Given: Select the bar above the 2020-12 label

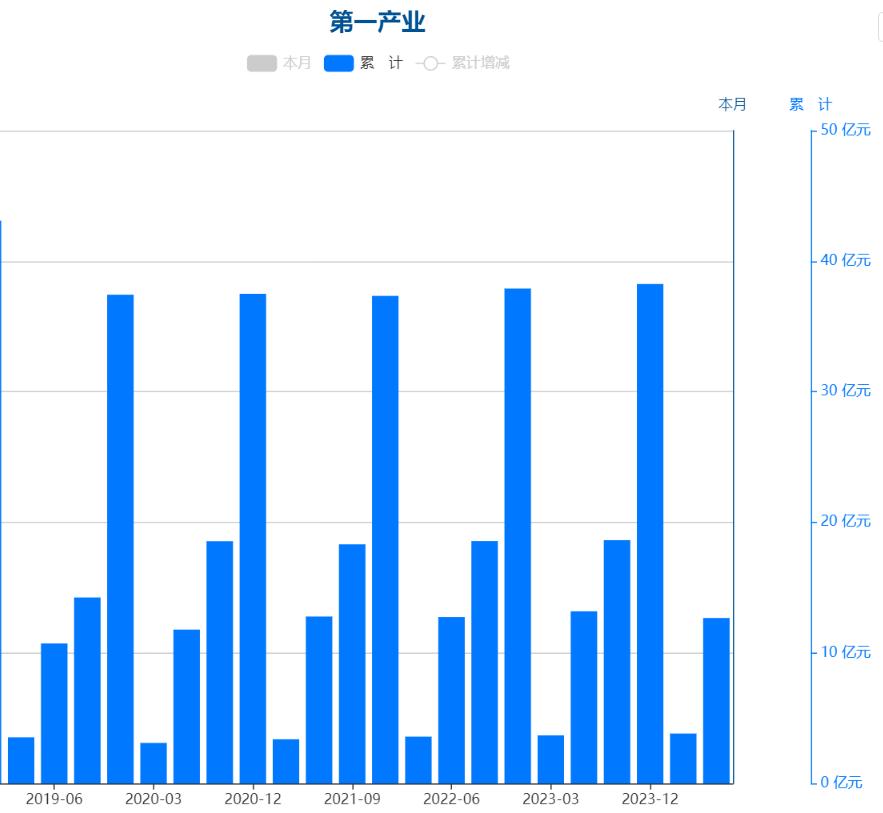Looking at the screenshot, I should click(x=253, y=538).
